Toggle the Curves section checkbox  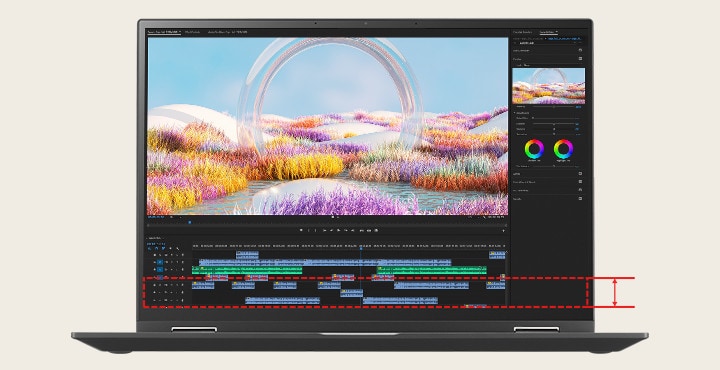(x=580, y=174)
